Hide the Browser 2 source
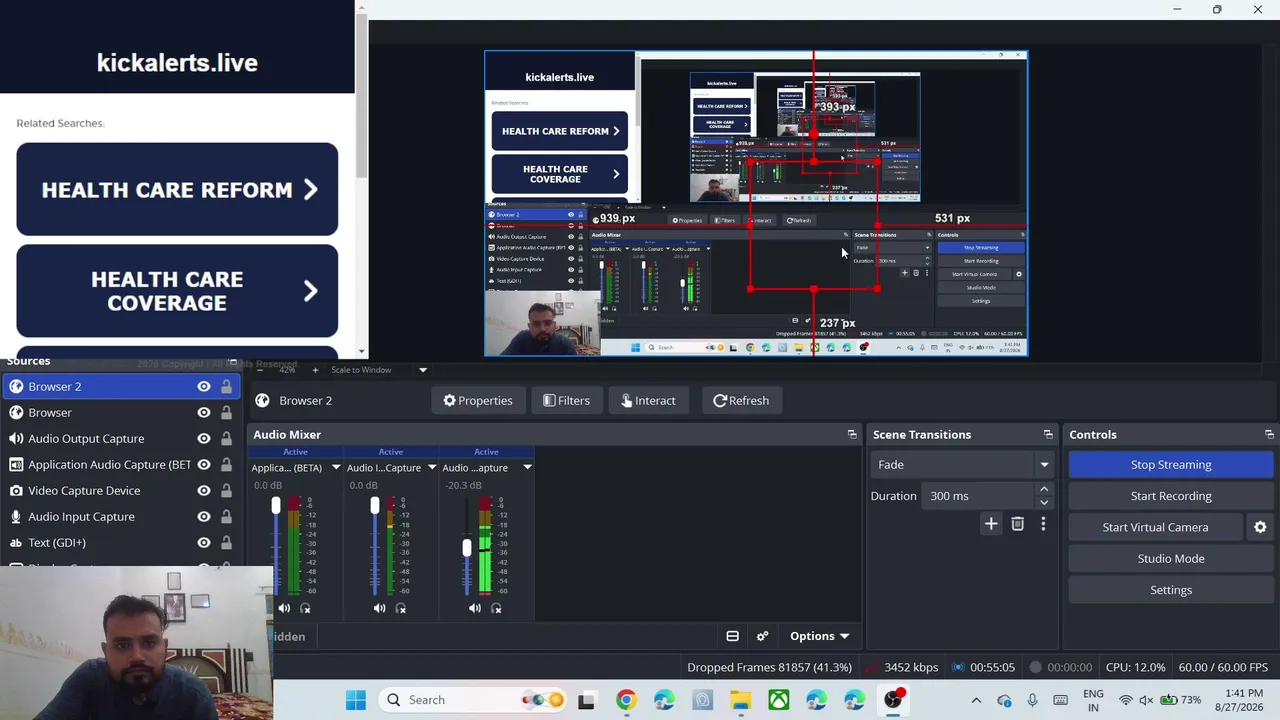Image resolution: width=1280 pixels, height=720 pixels. click(x=204, y=386)
